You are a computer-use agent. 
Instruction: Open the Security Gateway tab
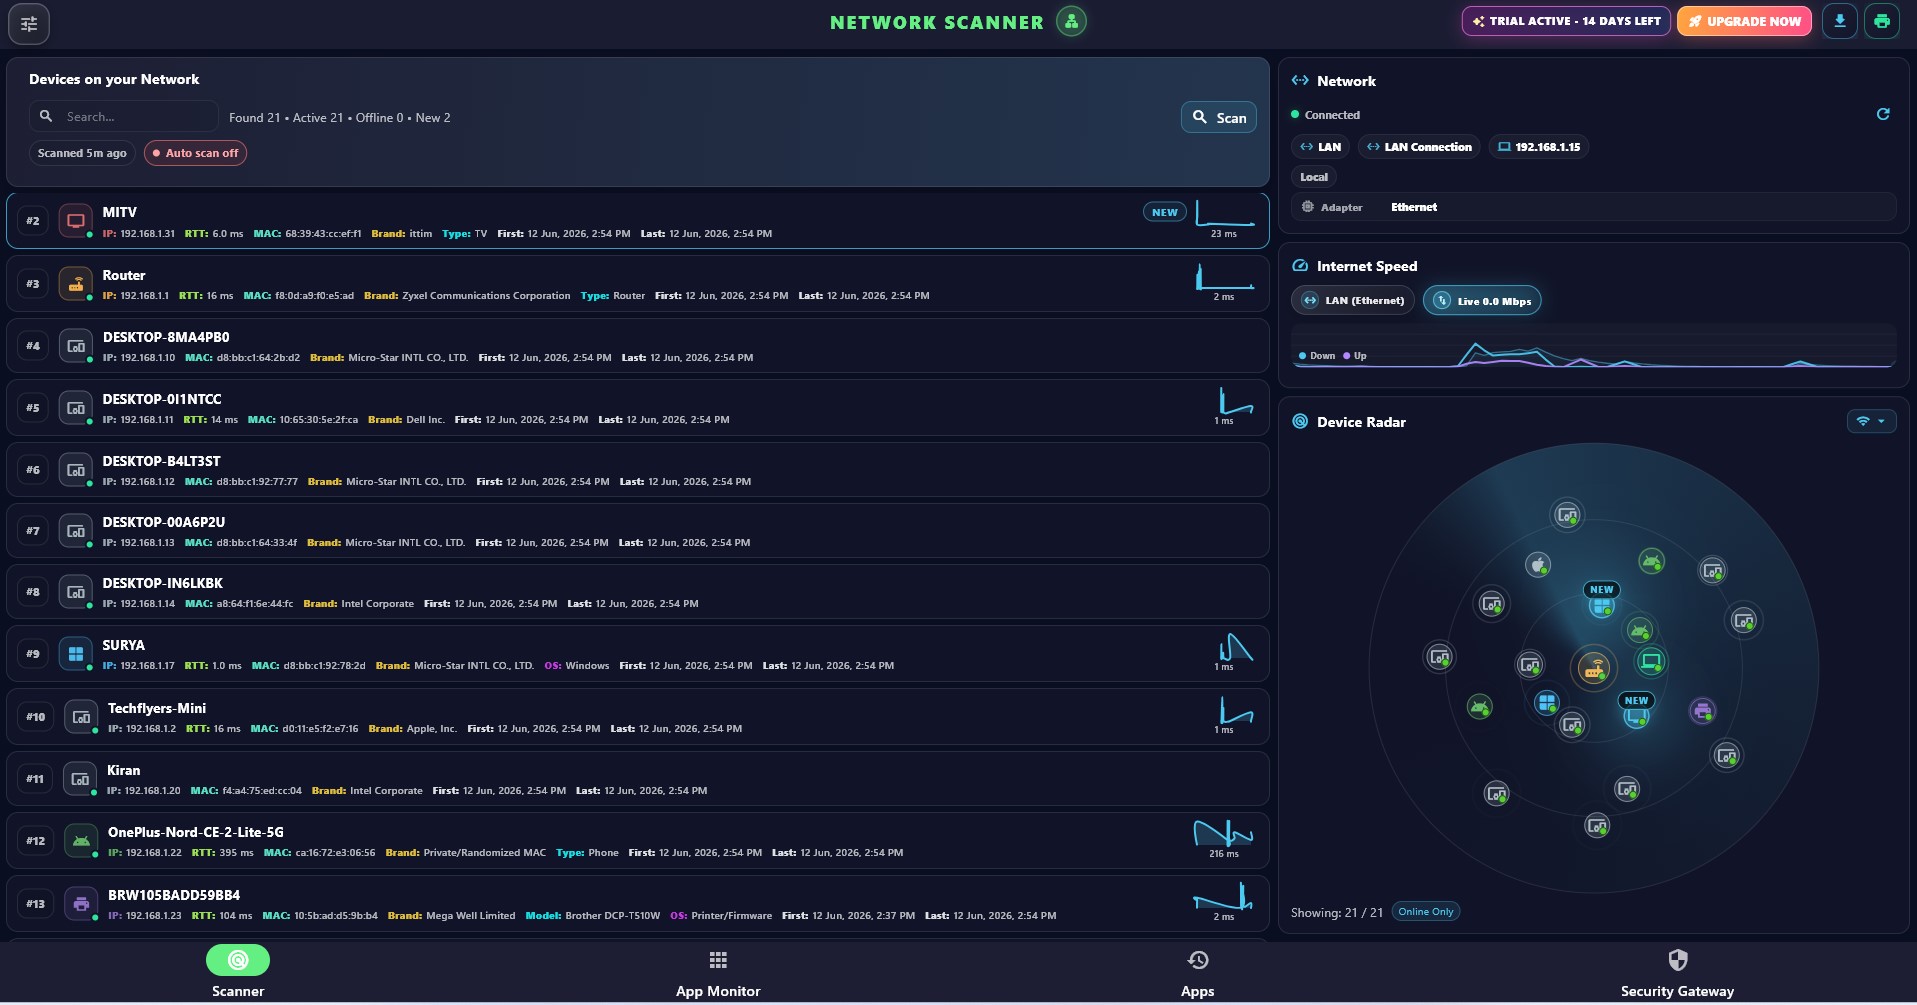coord(1677,973)
